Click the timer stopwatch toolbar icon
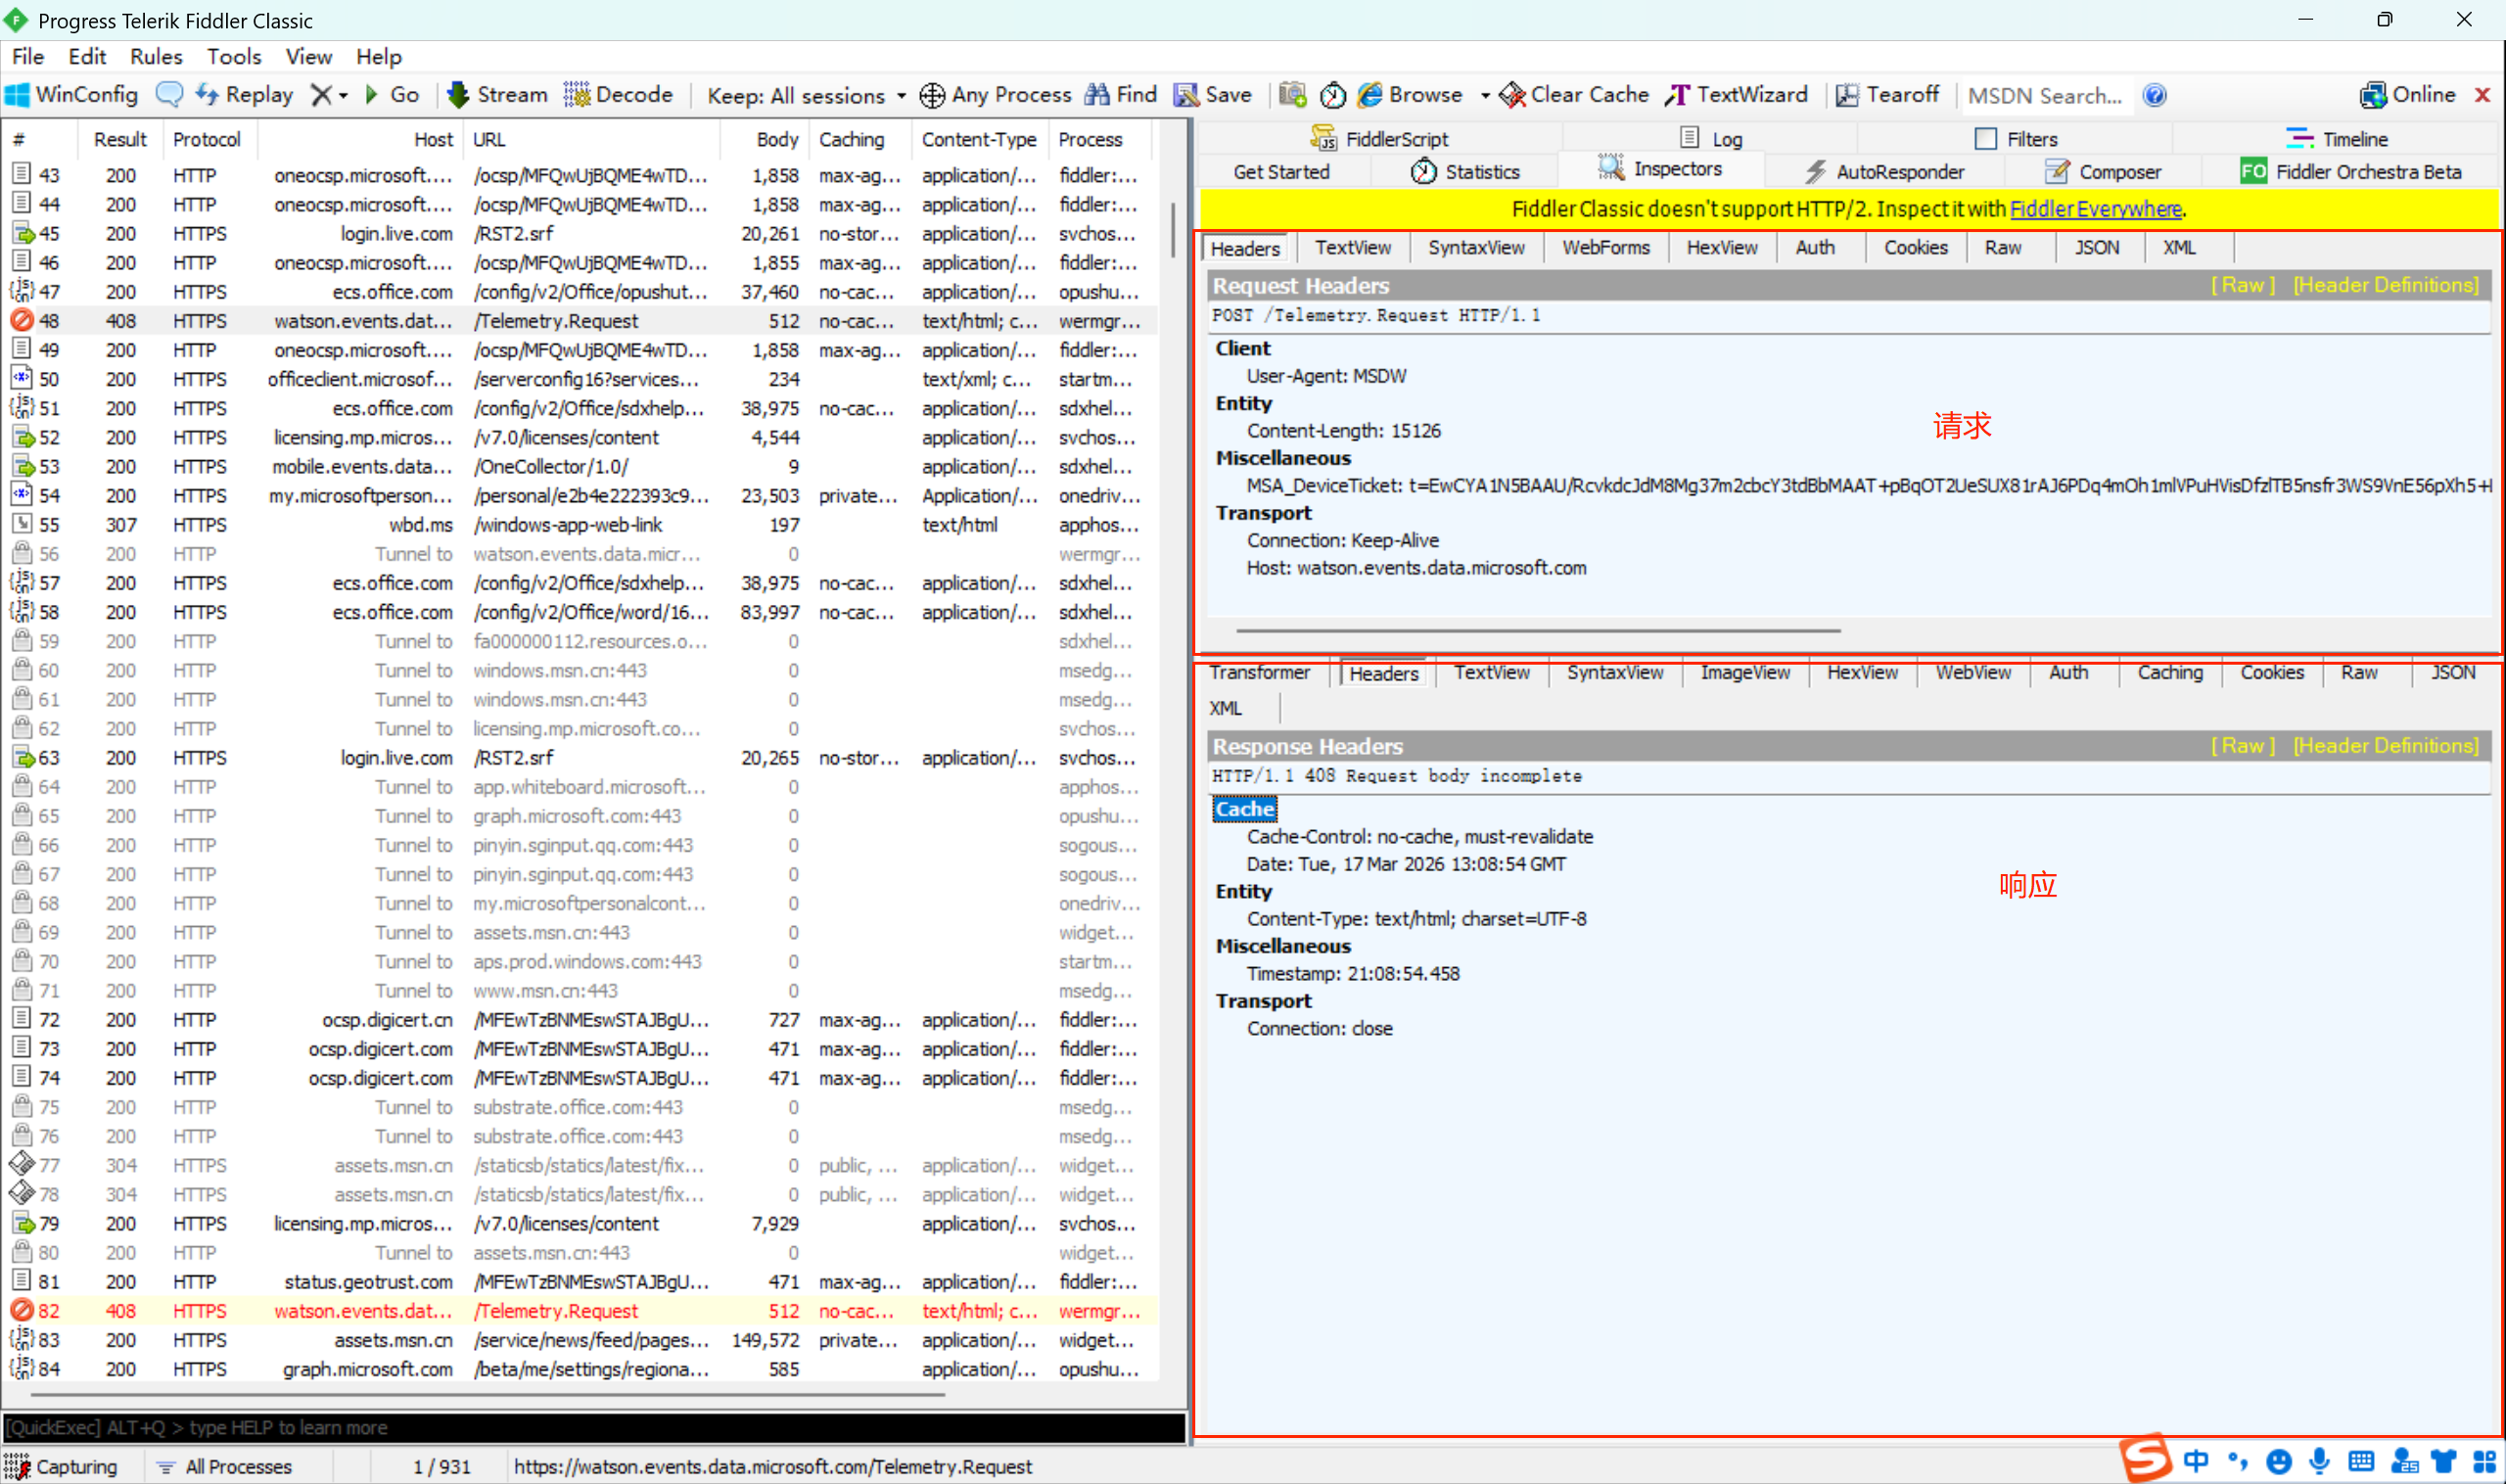 pyautogui.click(x=1332, y=95)
